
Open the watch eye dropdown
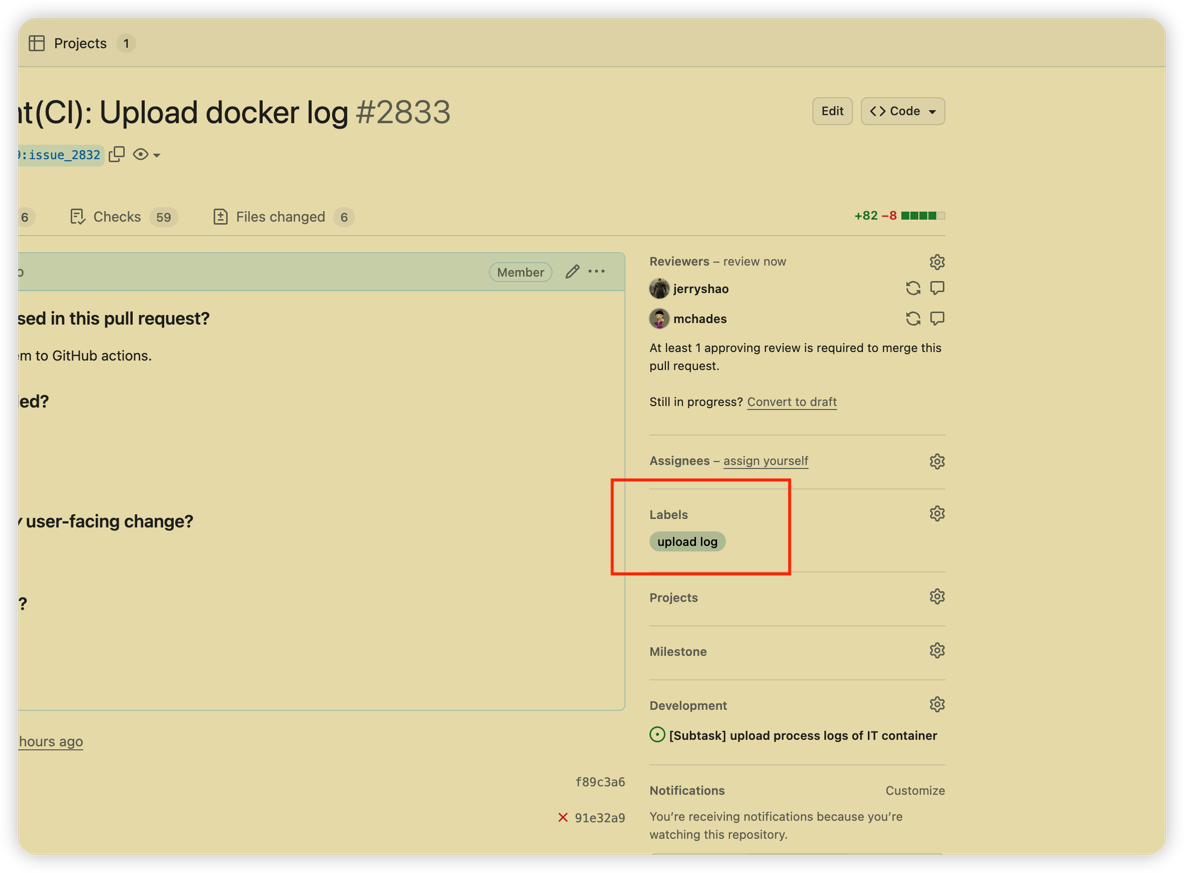146,154
